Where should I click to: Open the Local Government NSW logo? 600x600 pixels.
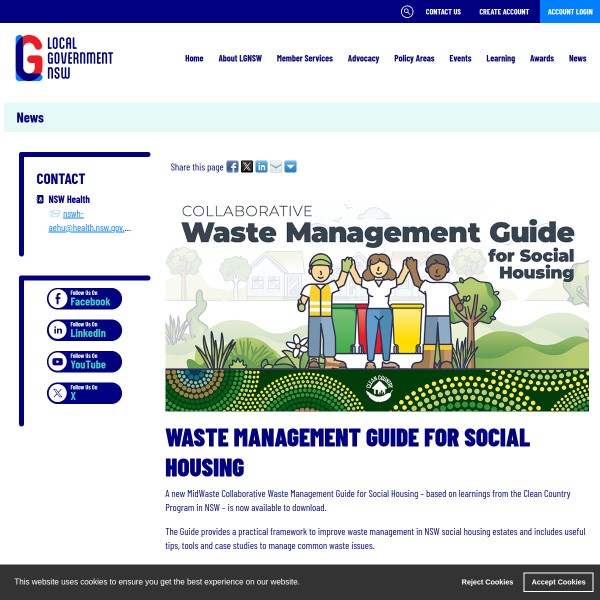(64, 58)
